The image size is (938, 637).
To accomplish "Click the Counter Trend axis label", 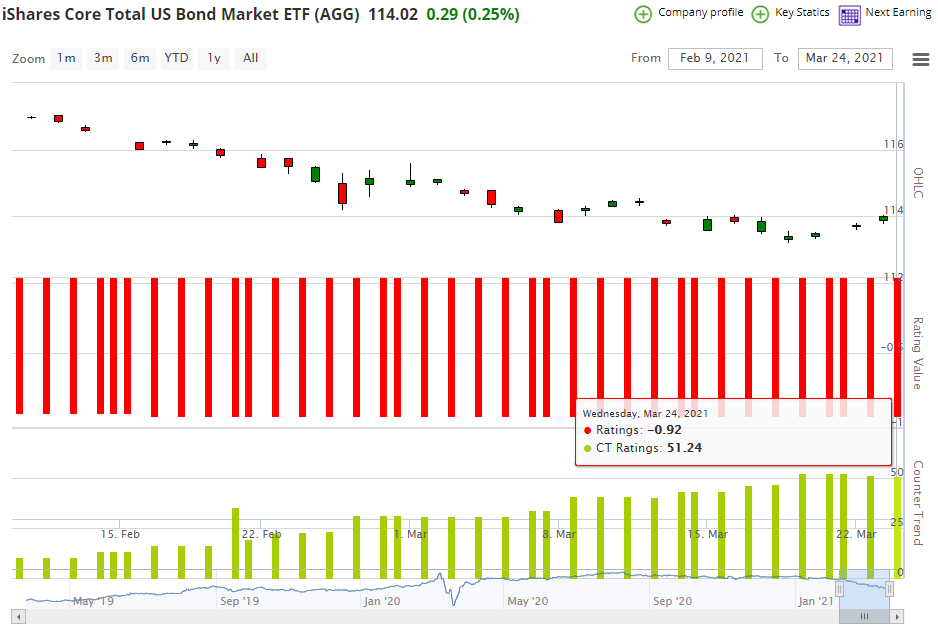I will pyautogui.click(x=918, y=503).
